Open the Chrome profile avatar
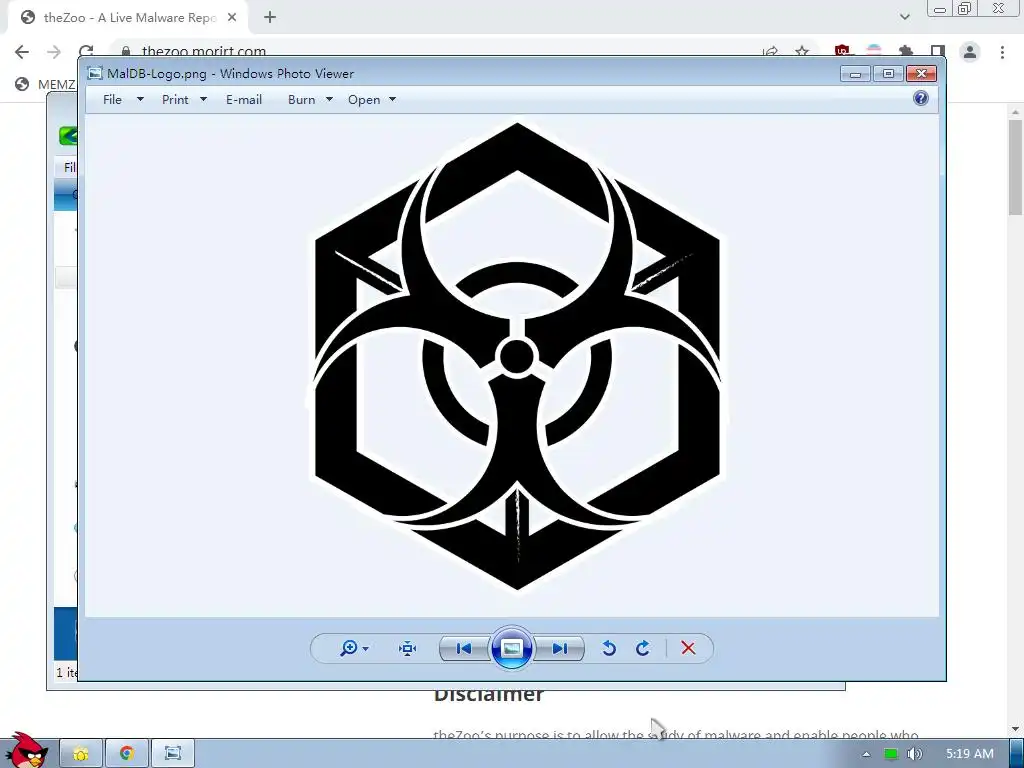 coord(970,52)
